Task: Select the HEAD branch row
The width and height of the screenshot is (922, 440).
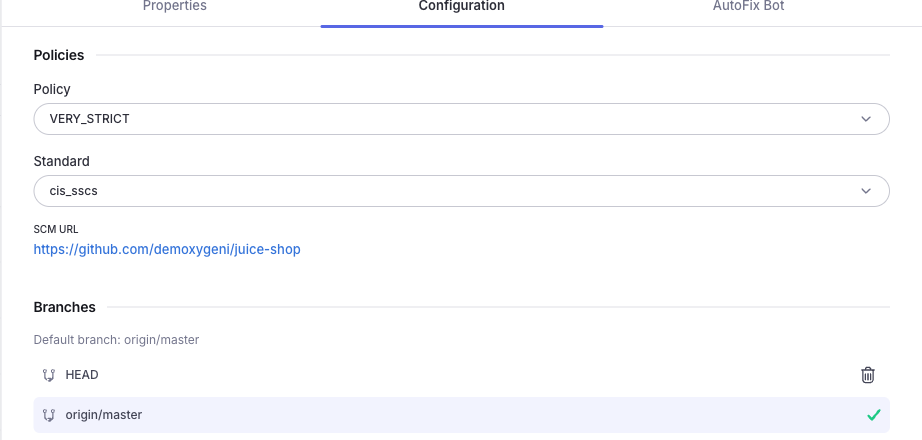Action: click(462, 375)
